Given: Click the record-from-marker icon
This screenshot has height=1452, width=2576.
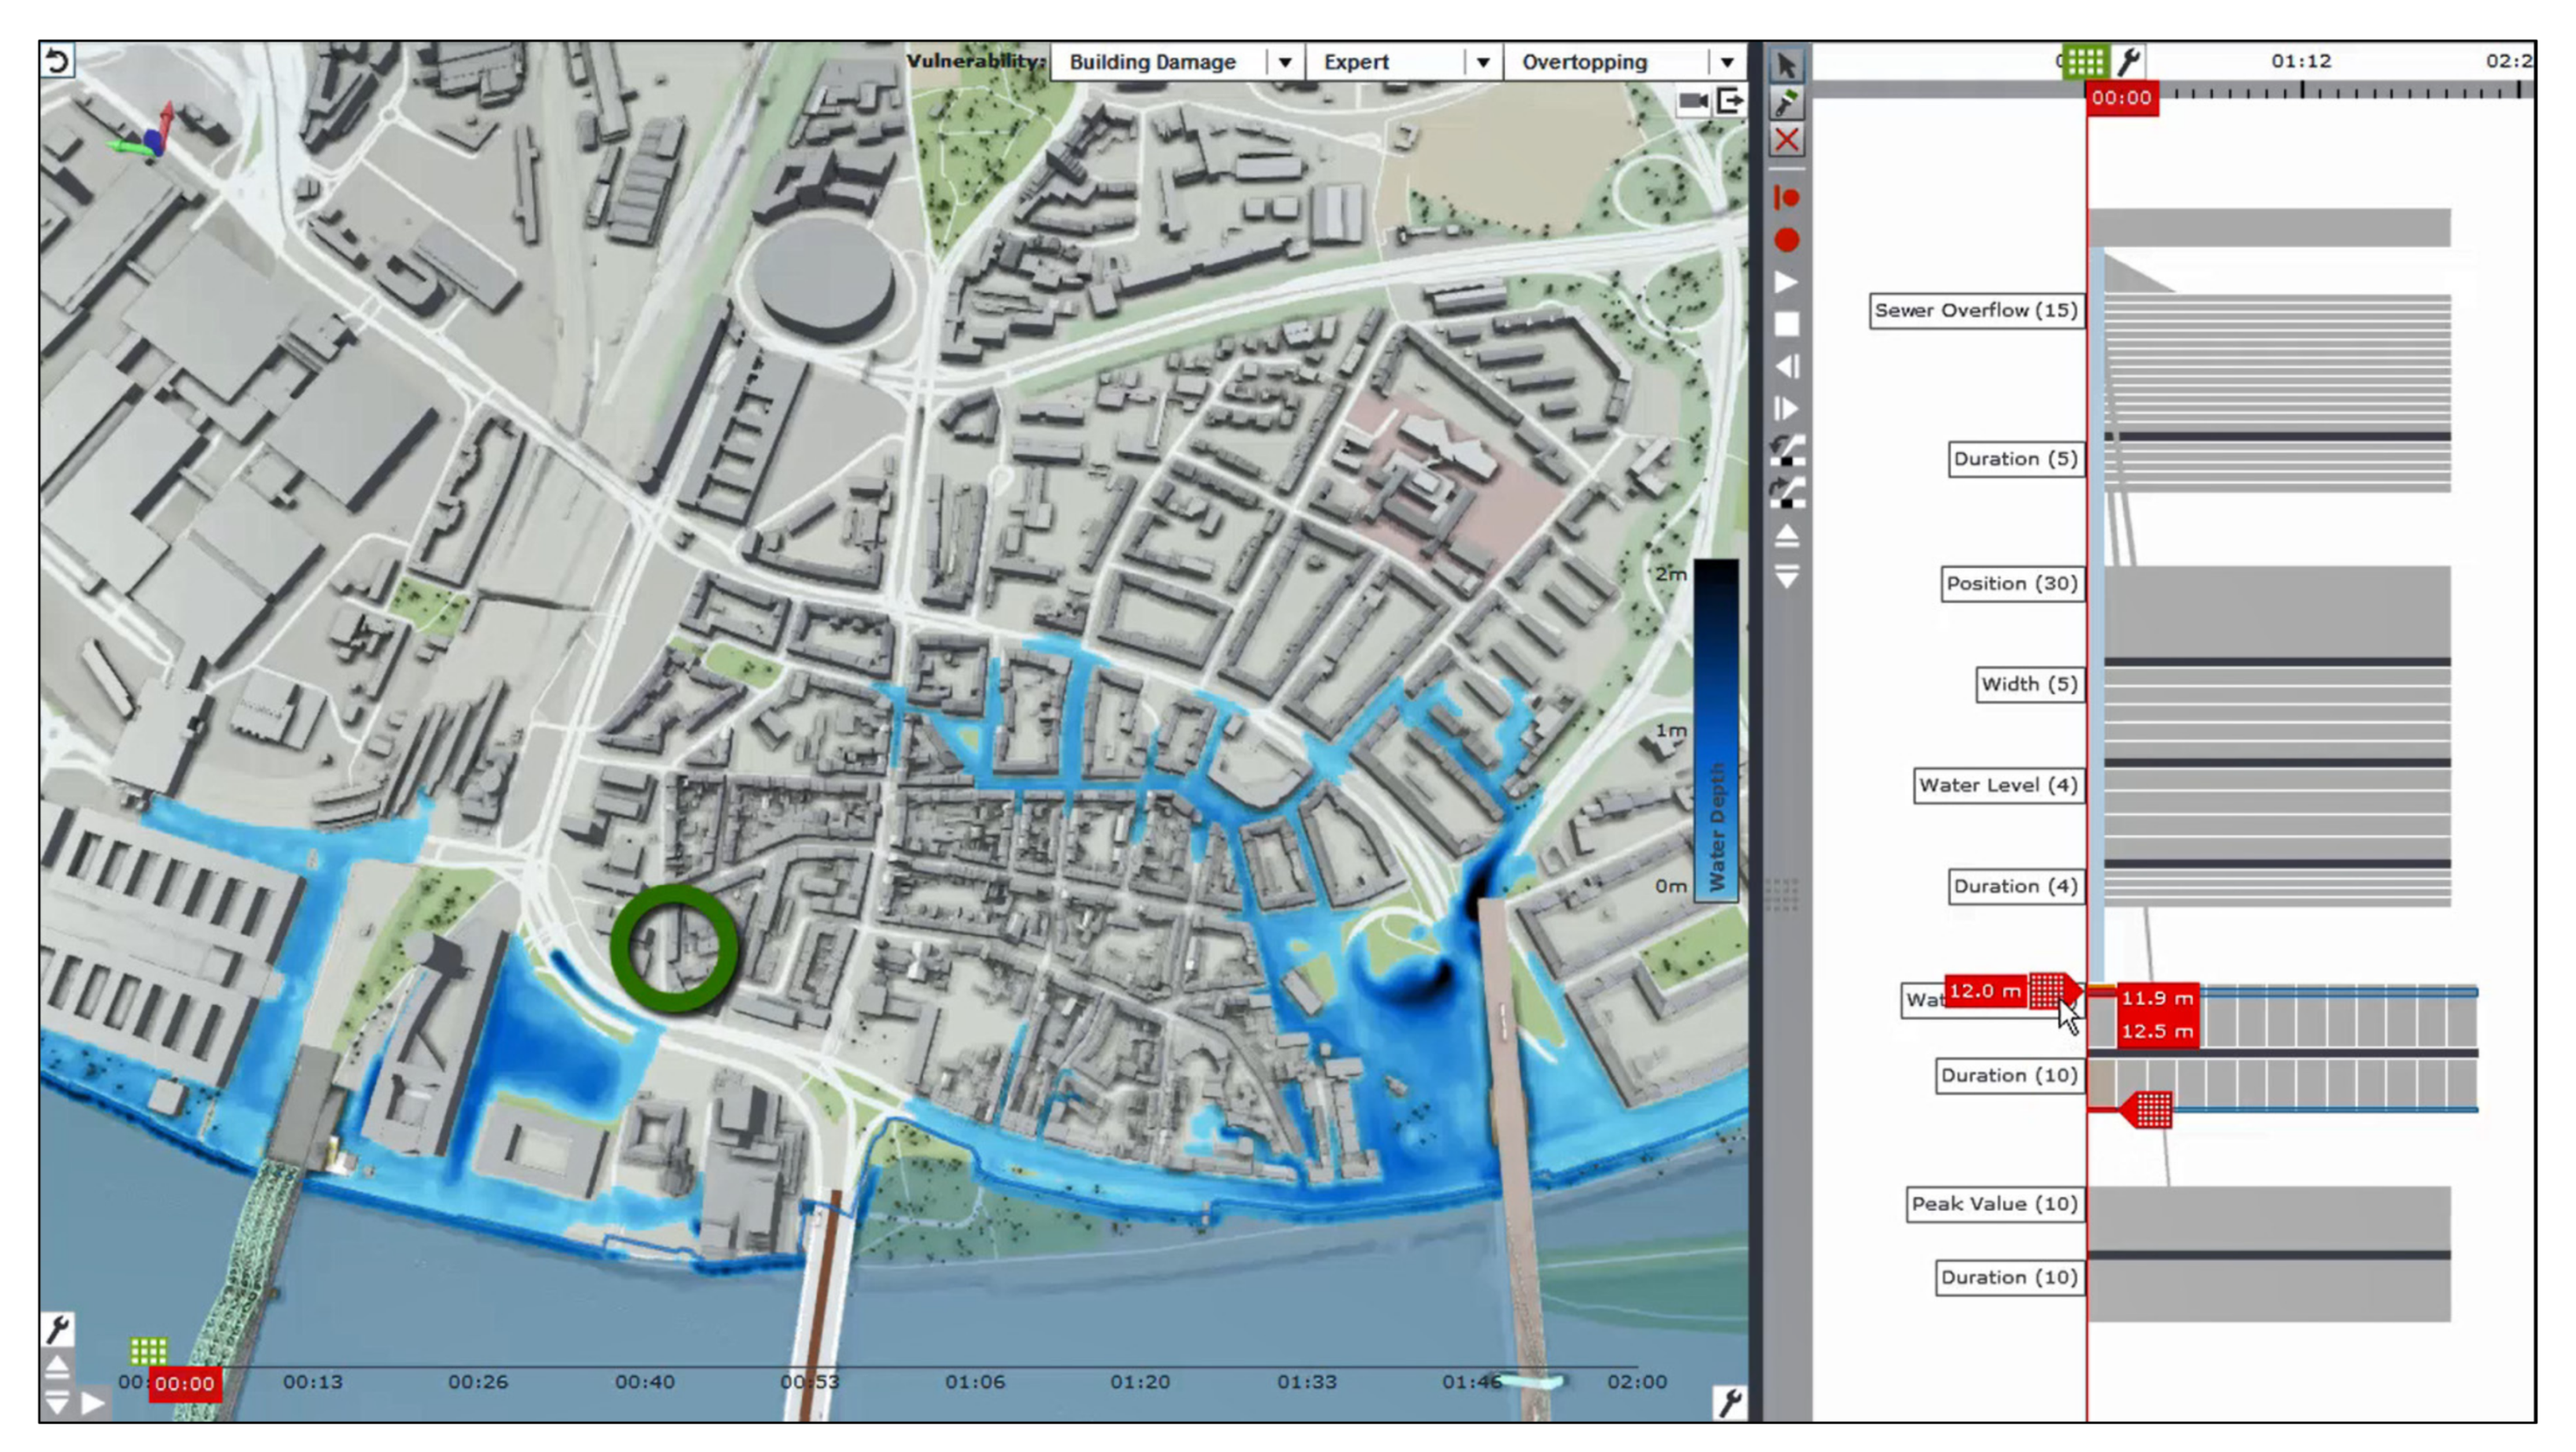Looking at the screenshot, I should point(1786,197).
